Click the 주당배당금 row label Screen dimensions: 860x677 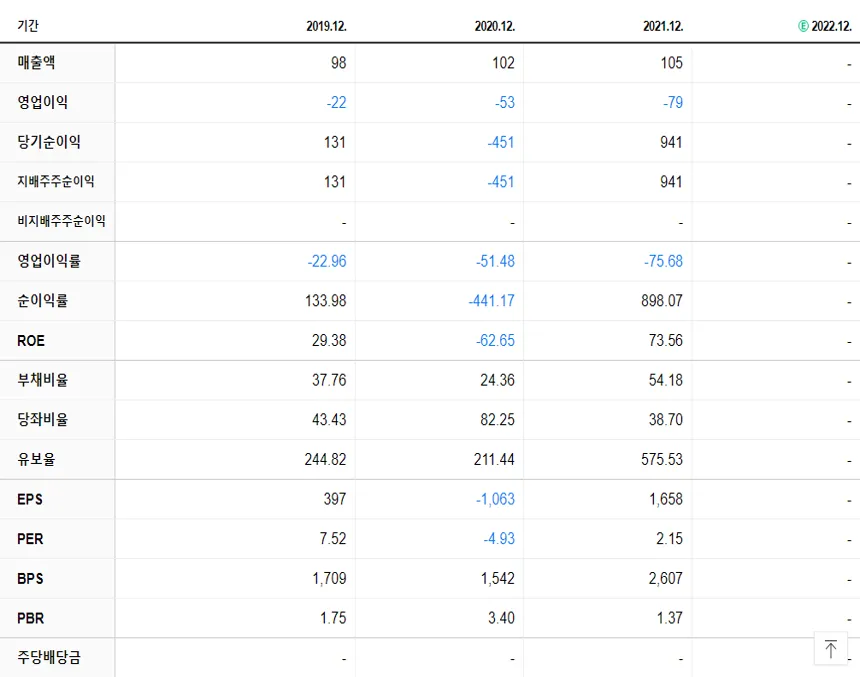49,657
